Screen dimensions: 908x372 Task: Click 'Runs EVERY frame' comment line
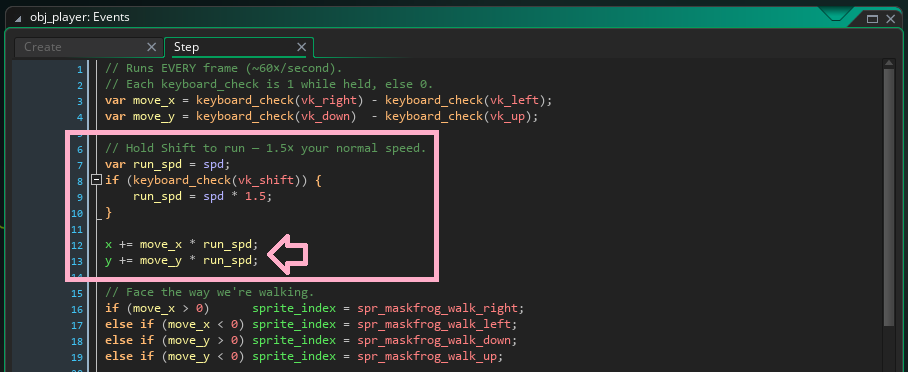coord(224,68)
